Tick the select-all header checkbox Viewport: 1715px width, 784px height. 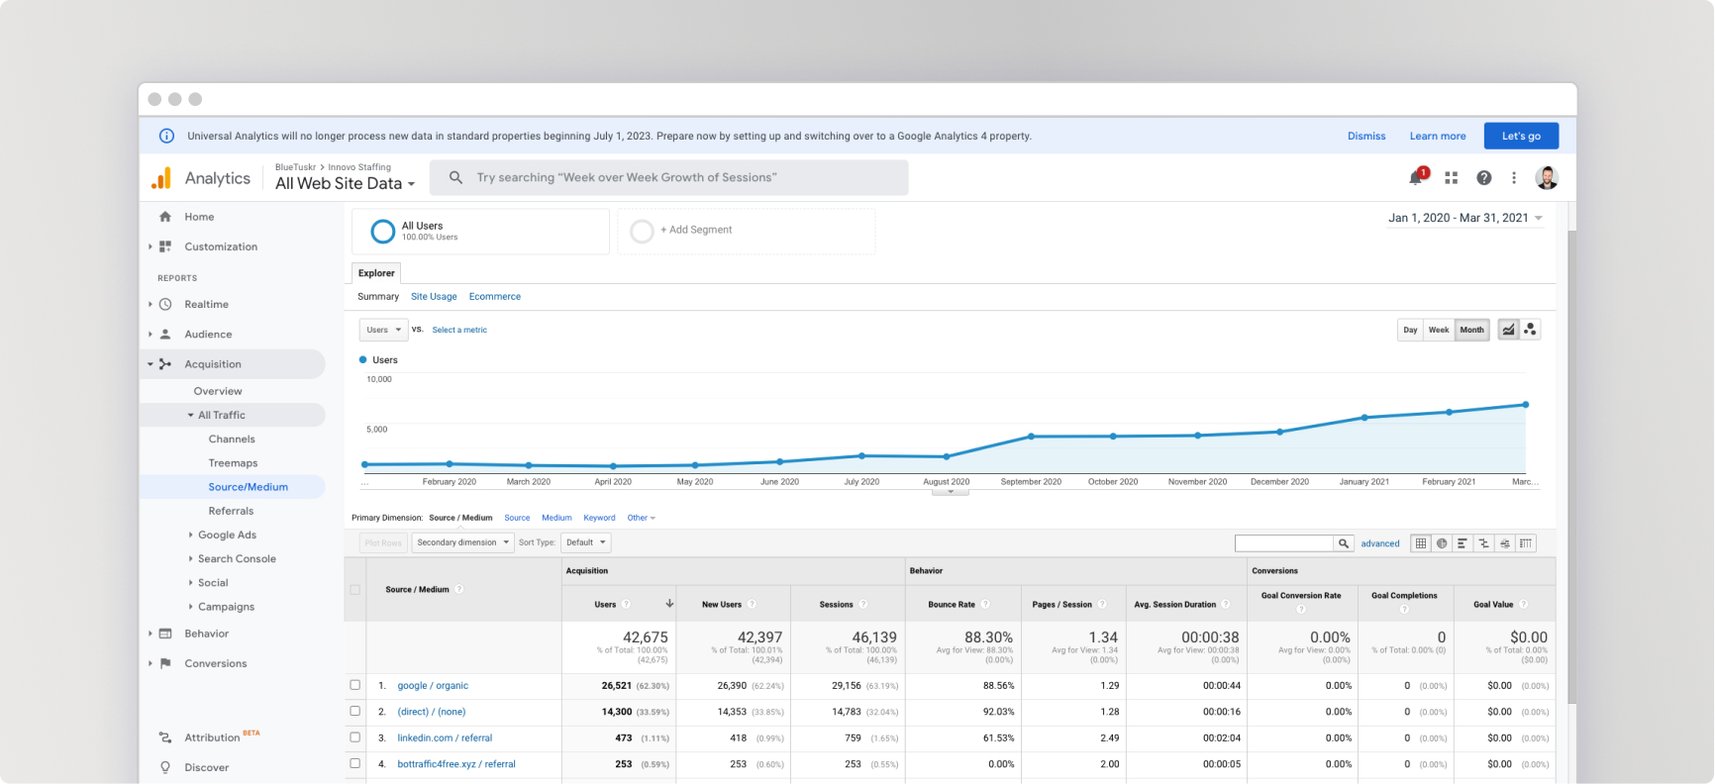[355, 589]
